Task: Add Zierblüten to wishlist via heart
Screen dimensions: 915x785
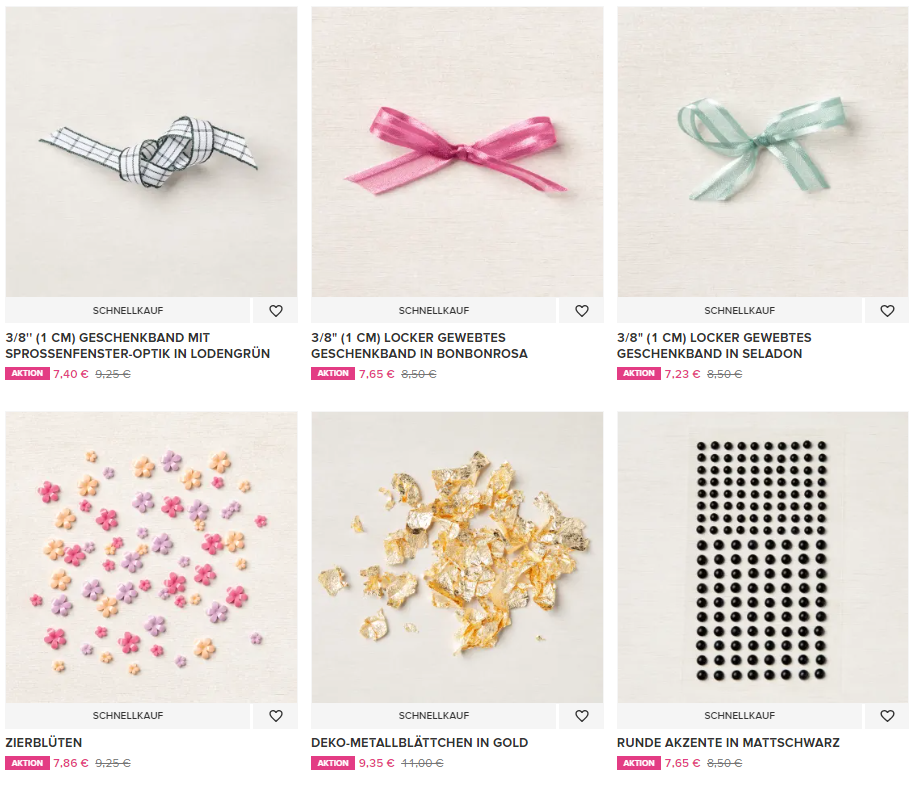Action: point(275,716)
